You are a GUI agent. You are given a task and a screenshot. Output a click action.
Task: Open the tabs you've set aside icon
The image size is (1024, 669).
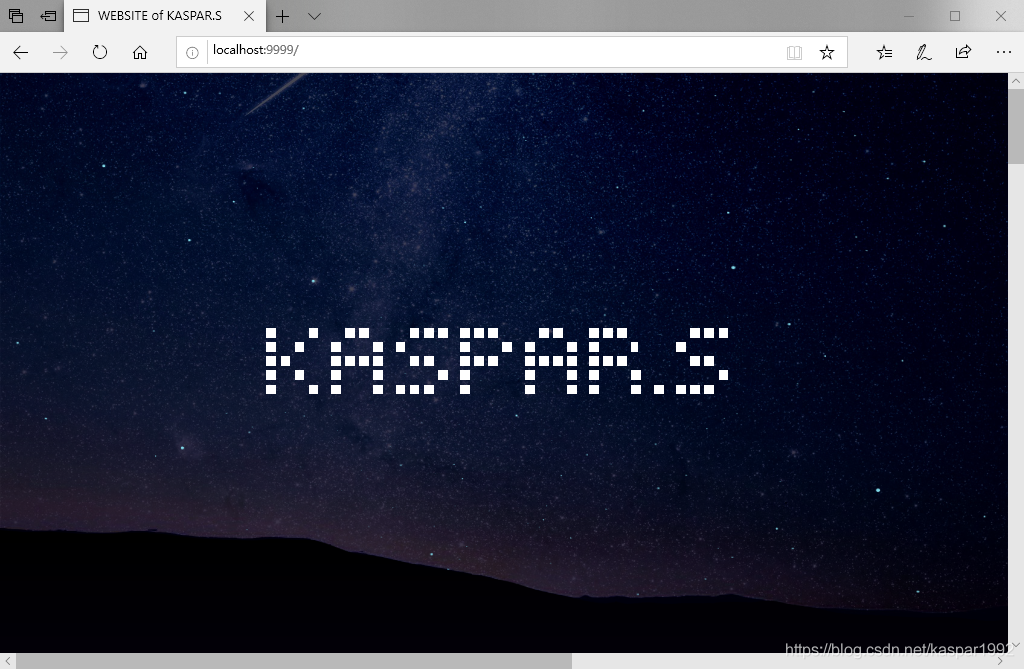[16, 16]
